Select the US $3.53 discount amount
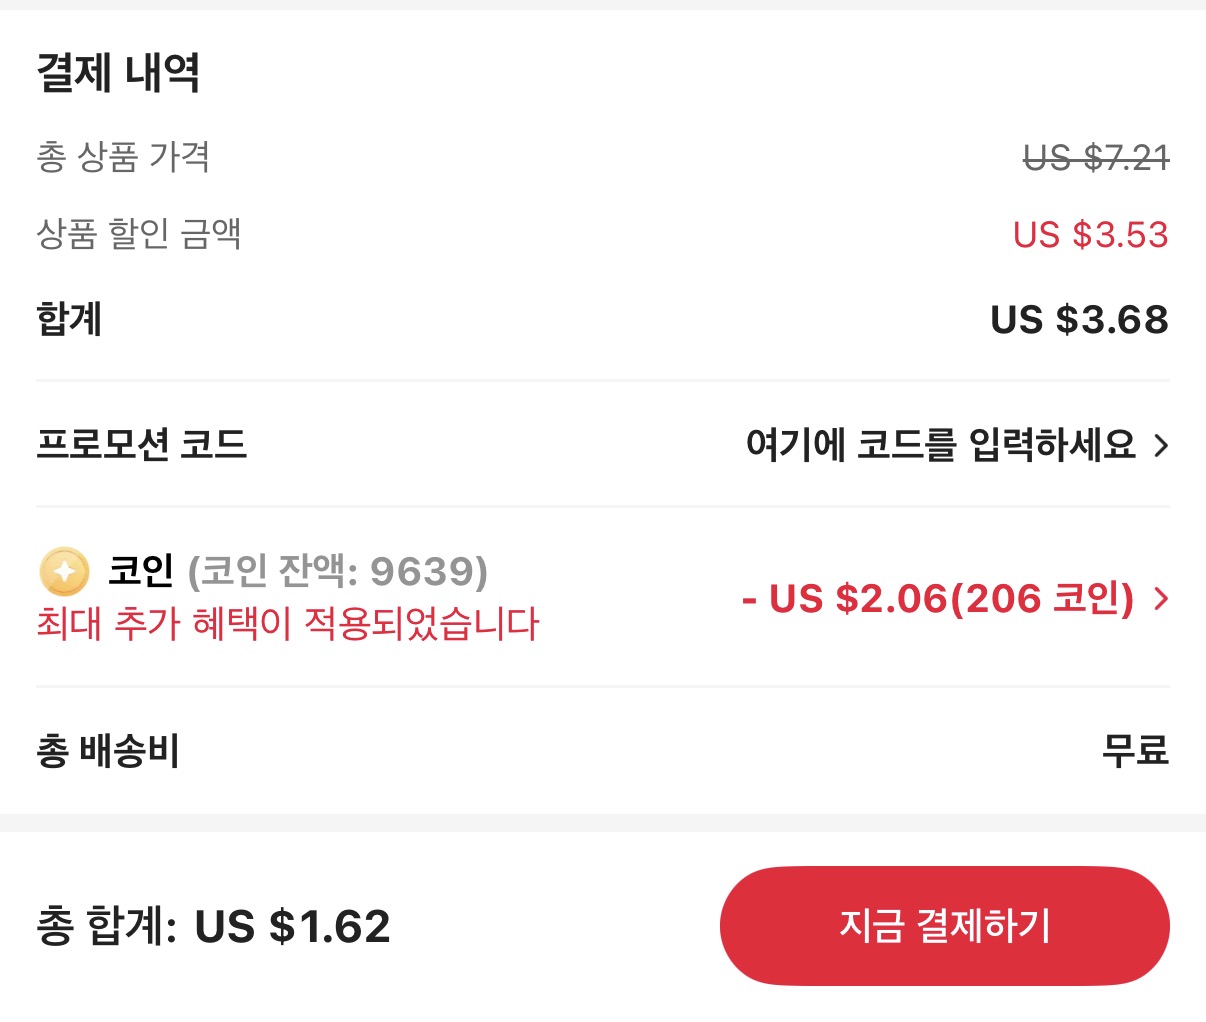Viewport: 1206px width, 1022px height. click(1092, 235)
